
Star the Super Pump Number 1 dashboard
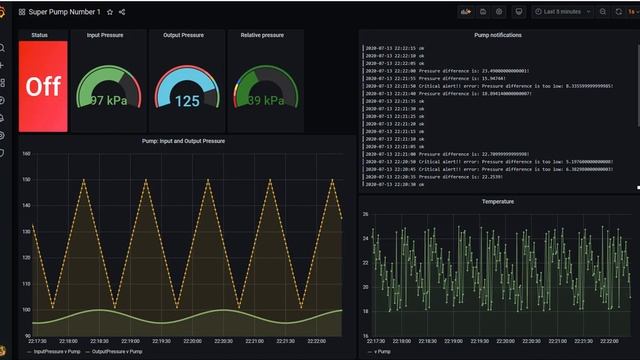110,12
